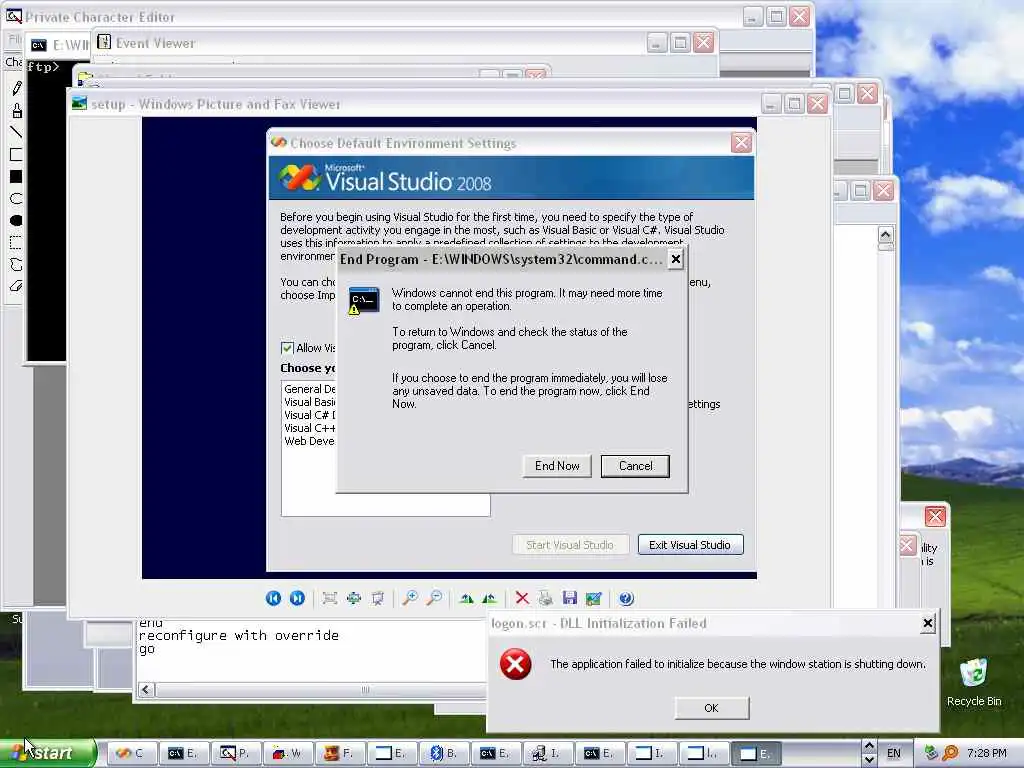Start slide show in Picture Viewer
1024x768 pixels.
coord(377,598)
